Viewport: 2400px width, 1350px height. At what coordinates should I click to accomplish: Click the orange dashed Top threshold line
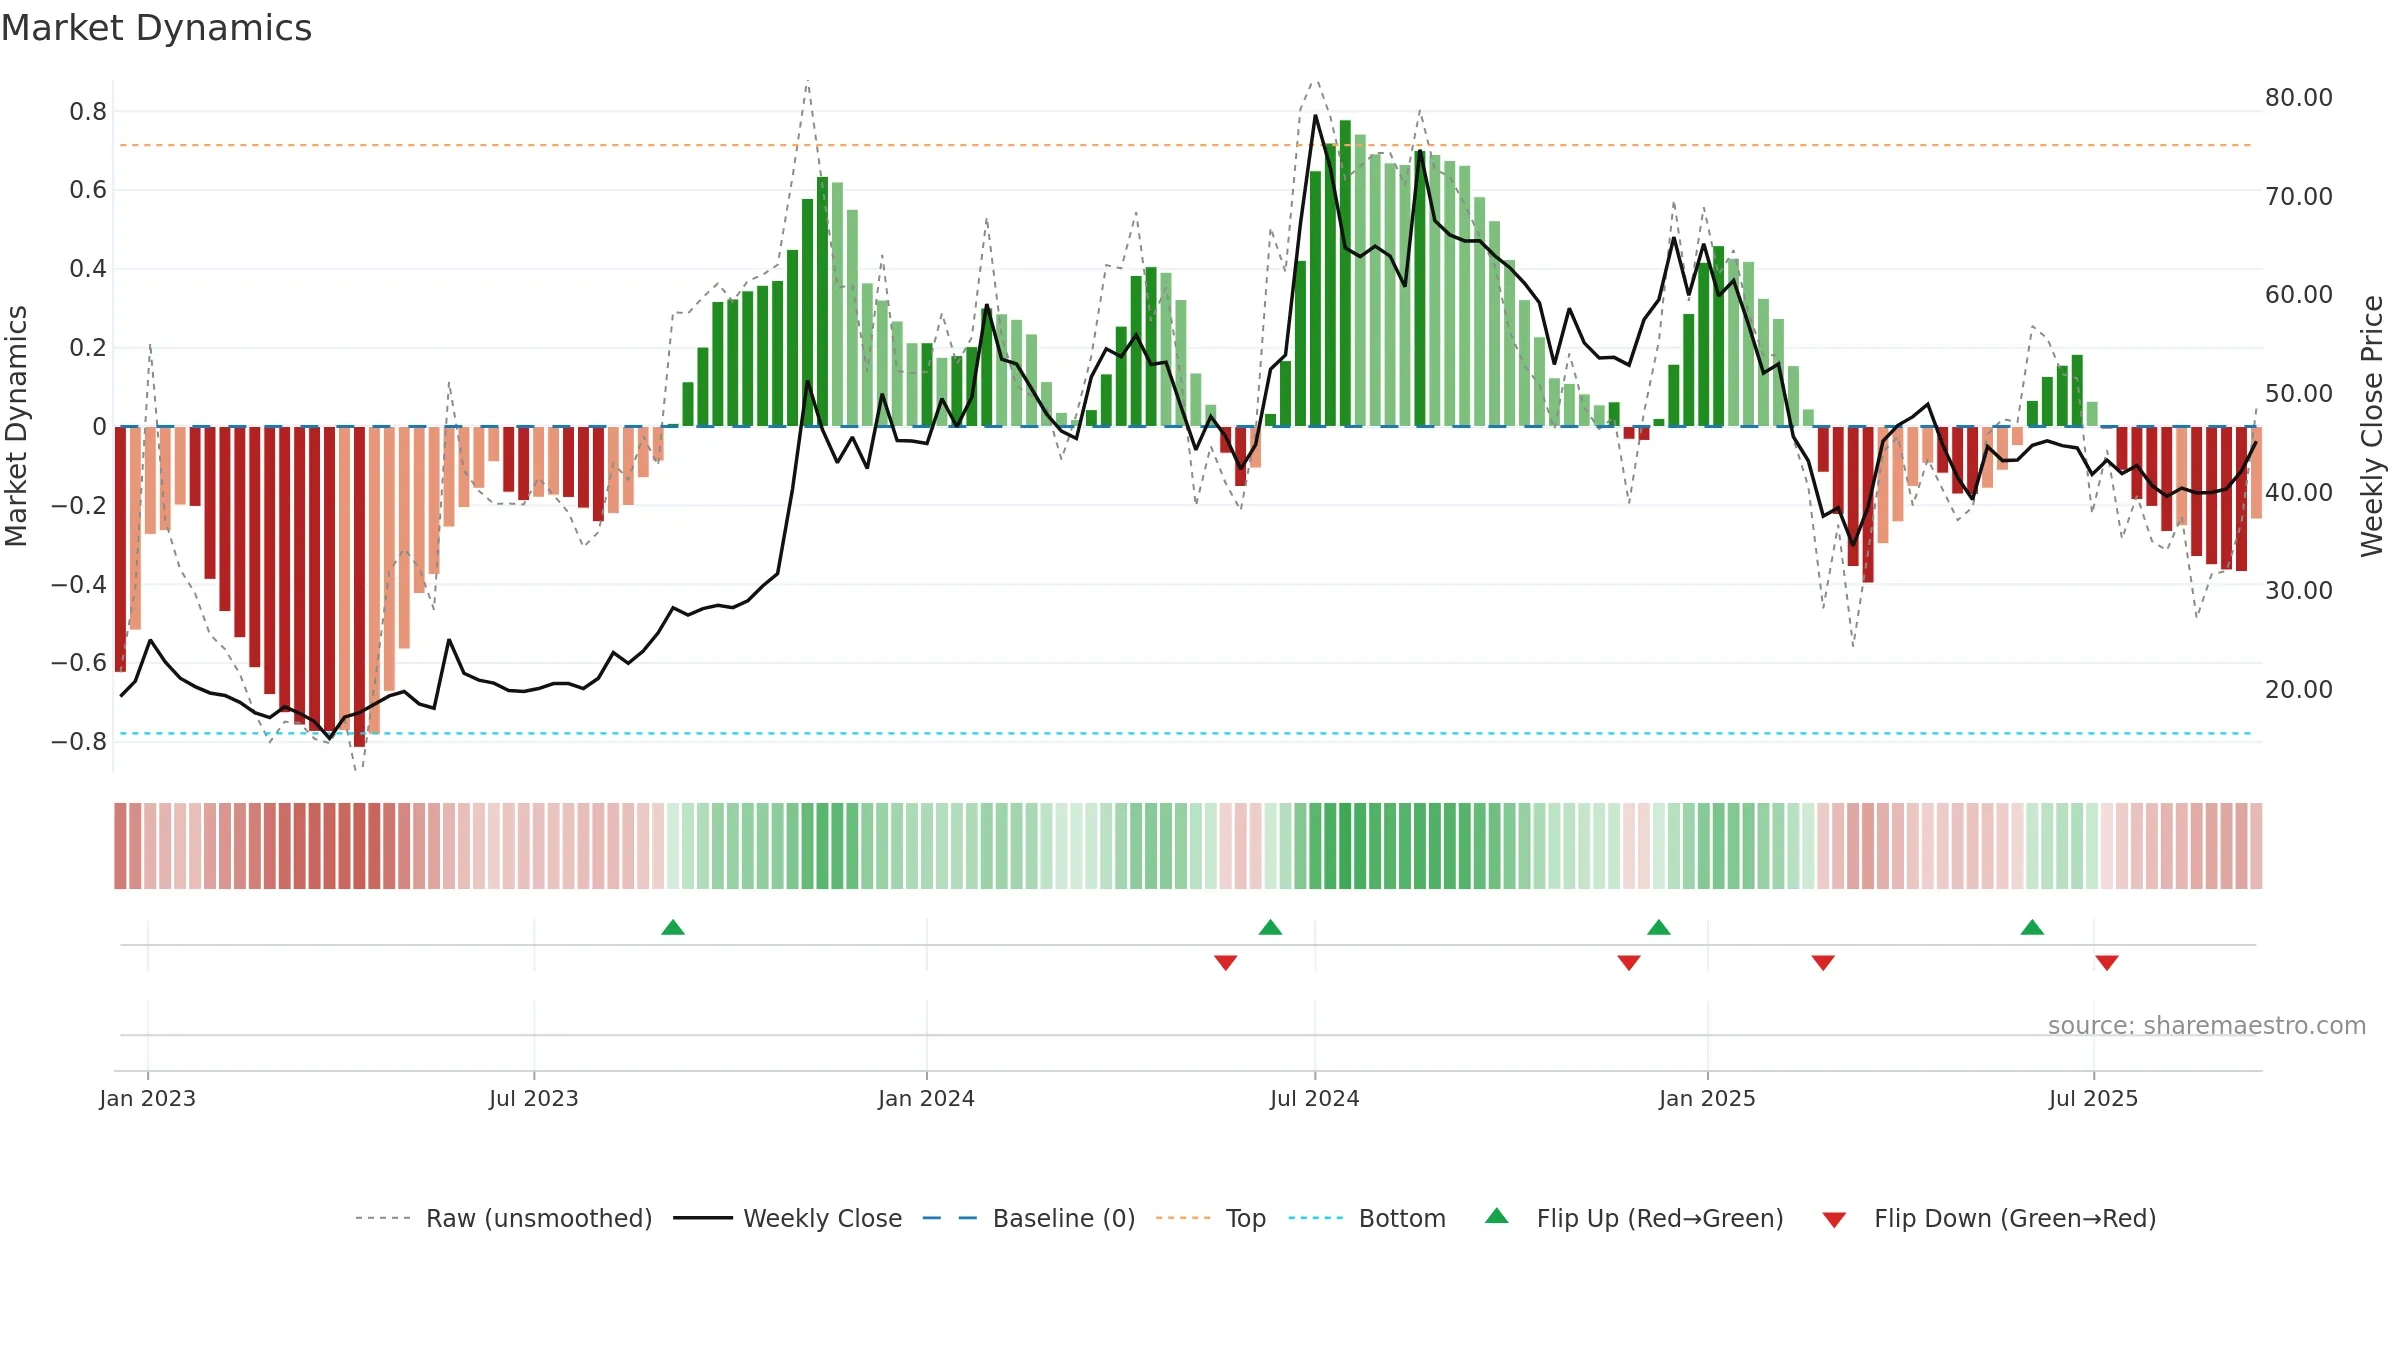pyautogui.click(x=1185, y=145)
